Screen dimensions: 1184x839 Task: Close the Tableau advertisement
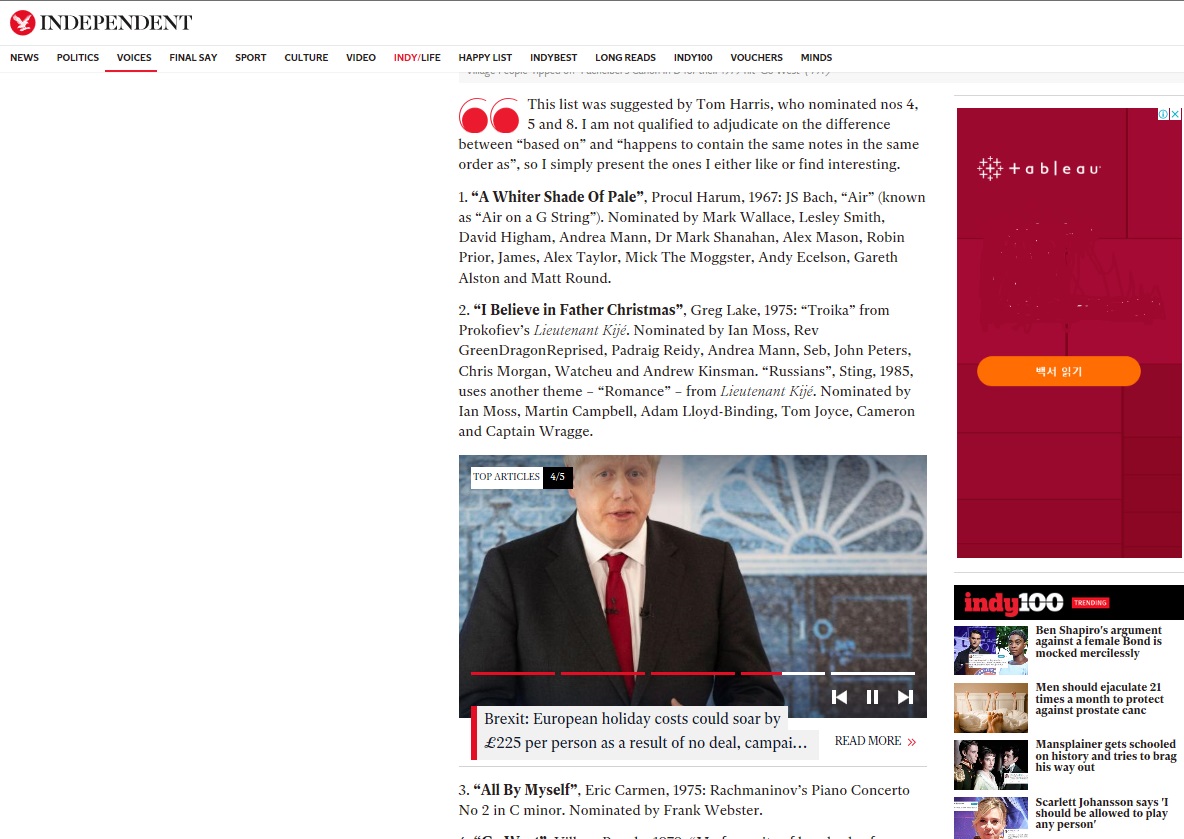(1176, 114)
